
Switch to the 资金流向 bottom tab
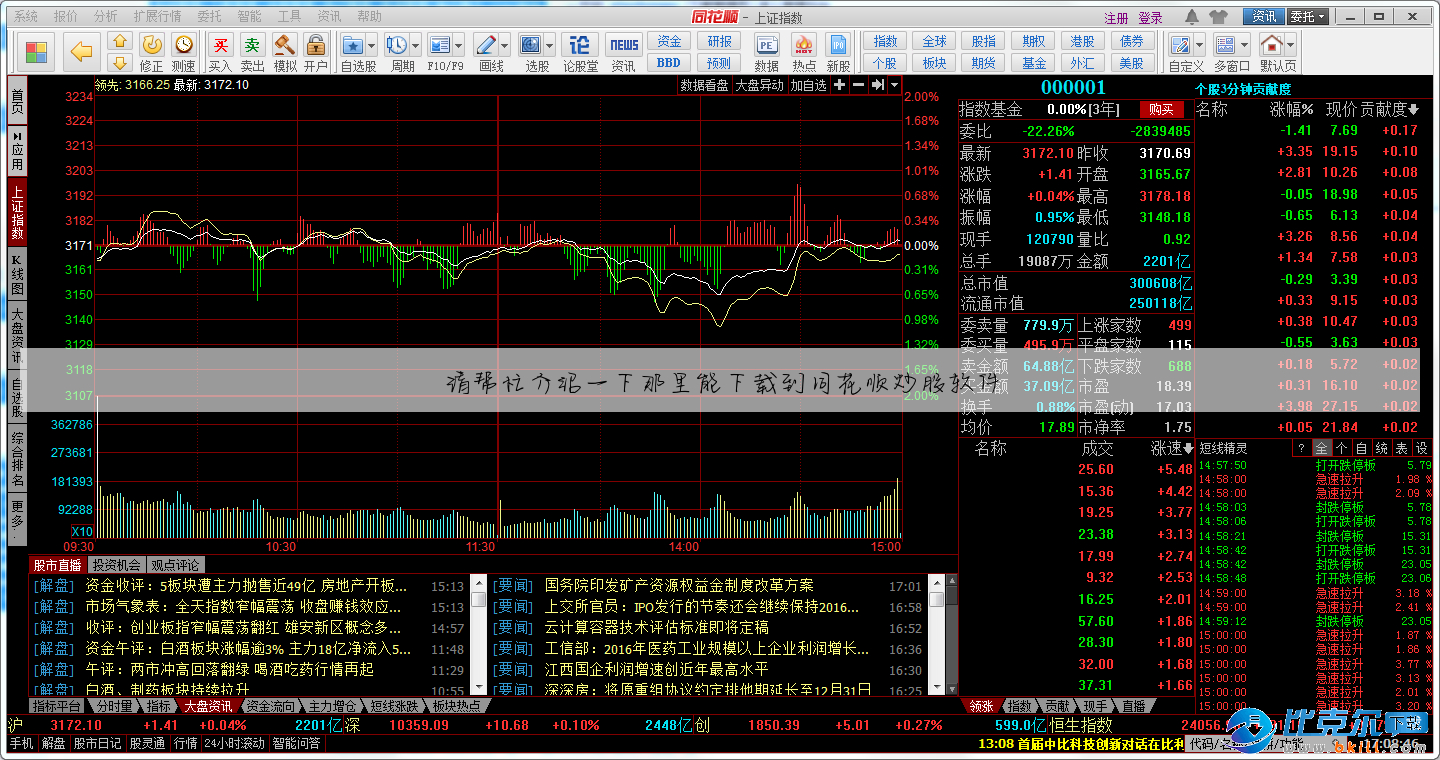271,706
